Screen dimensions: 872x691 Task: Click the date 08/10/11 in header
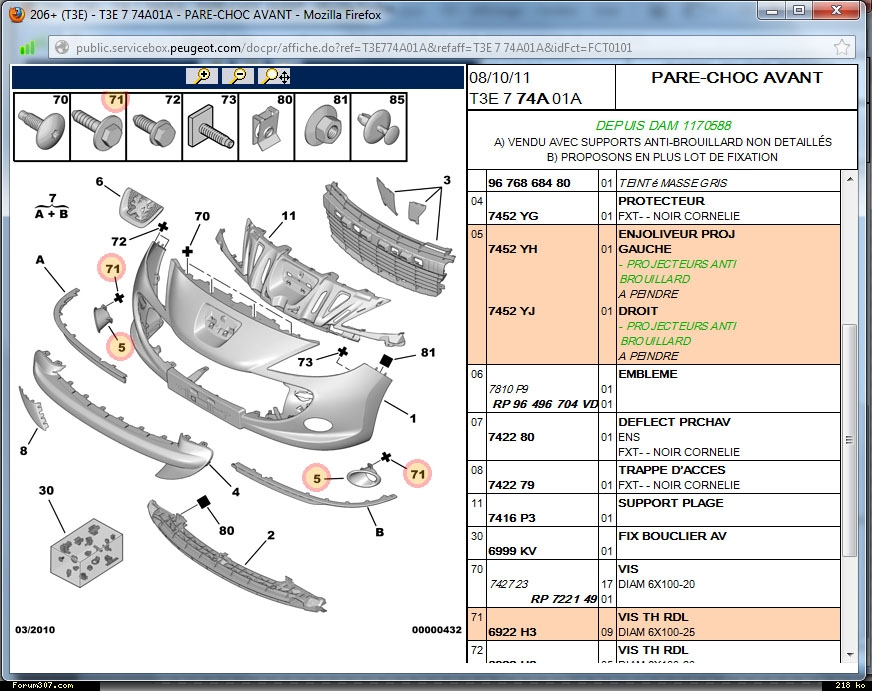[x=500, y=78]
